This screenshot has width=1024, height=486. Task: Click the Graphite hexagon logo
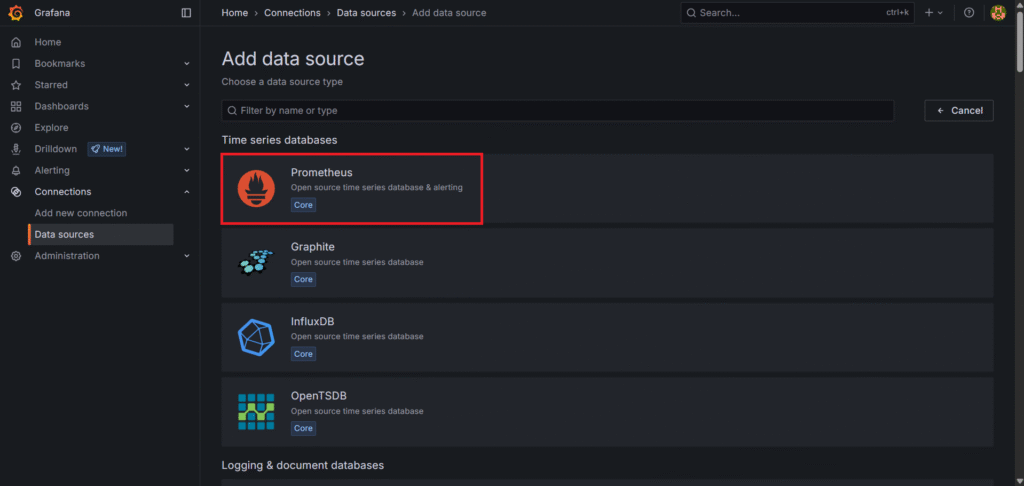click(256, 263)
